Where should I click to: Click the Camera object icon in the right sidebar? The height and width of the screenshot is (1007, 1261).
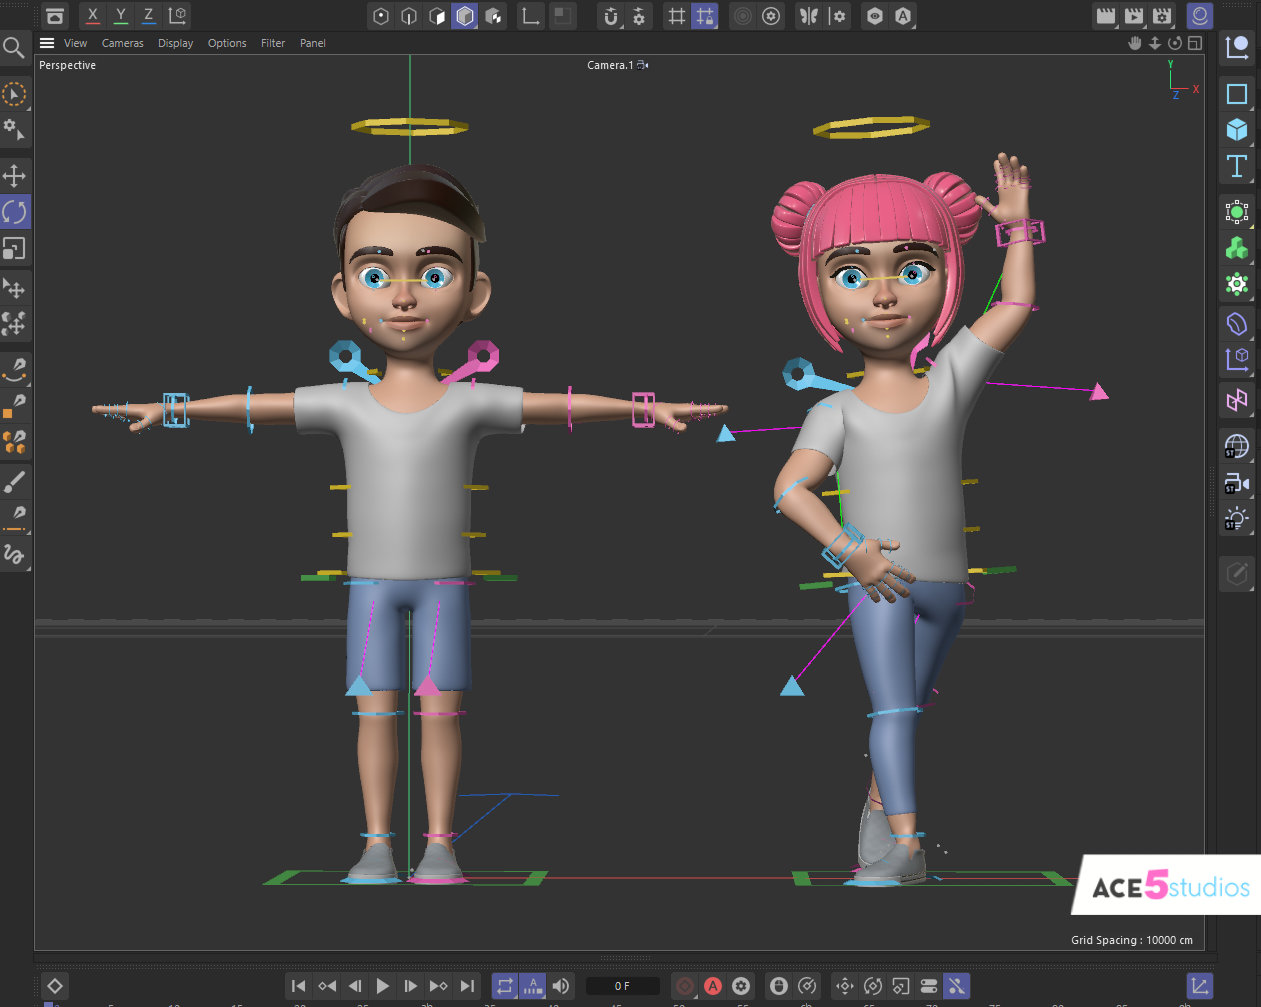[1237, 483]
